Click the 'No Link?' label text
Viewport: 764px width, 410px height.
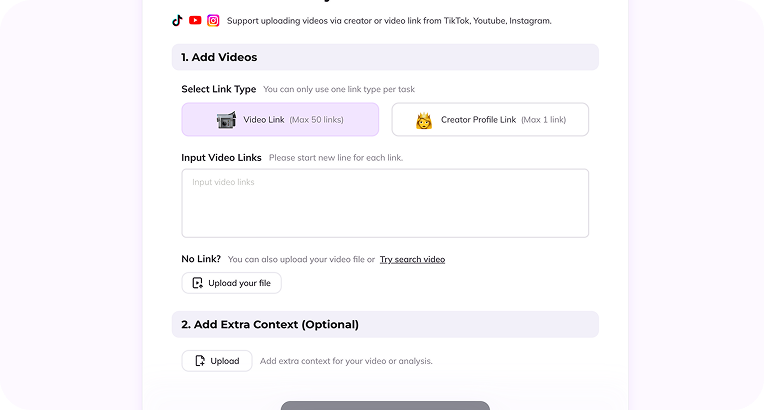201,259
